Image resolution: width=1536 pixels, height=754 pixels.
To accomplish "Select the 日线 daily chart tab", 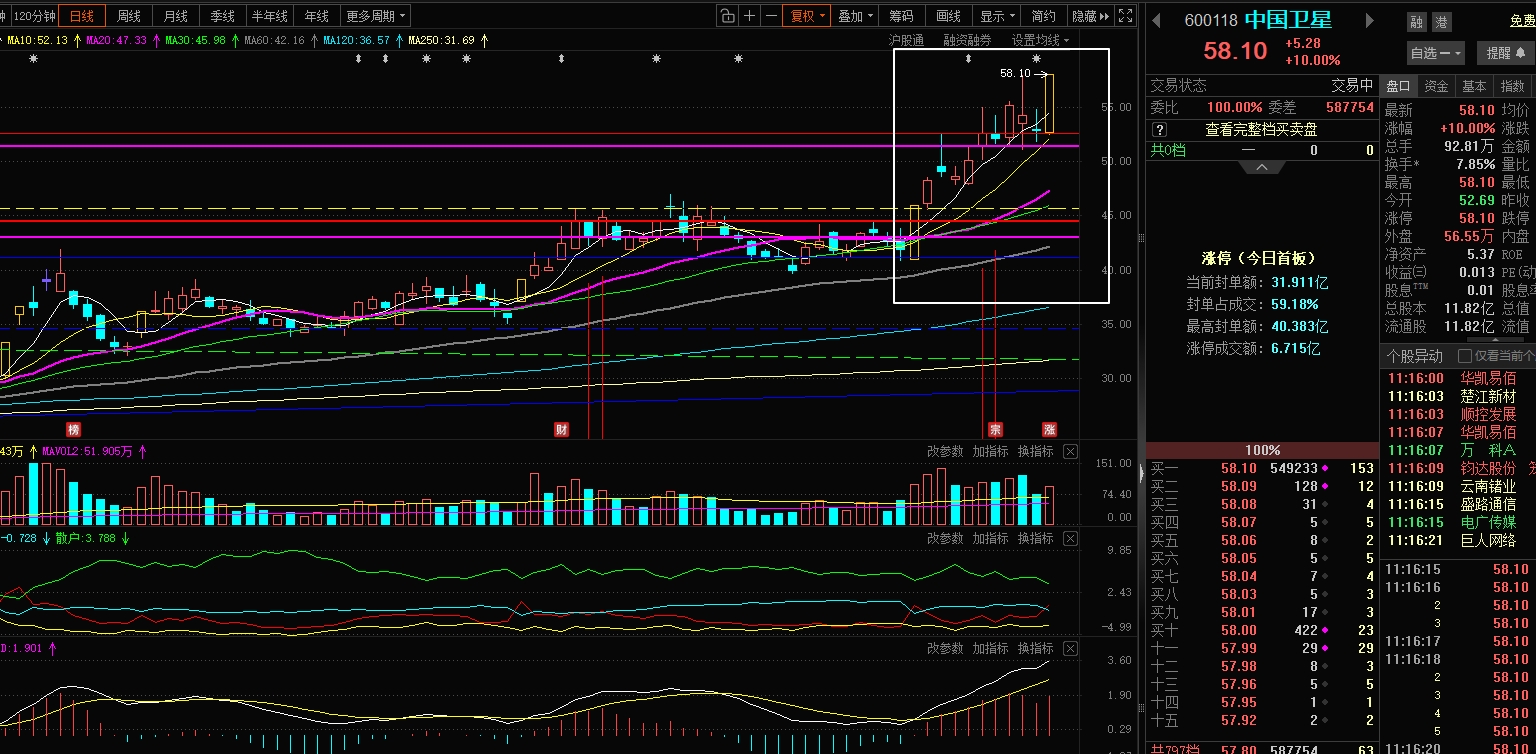I will tap(82, 16).
